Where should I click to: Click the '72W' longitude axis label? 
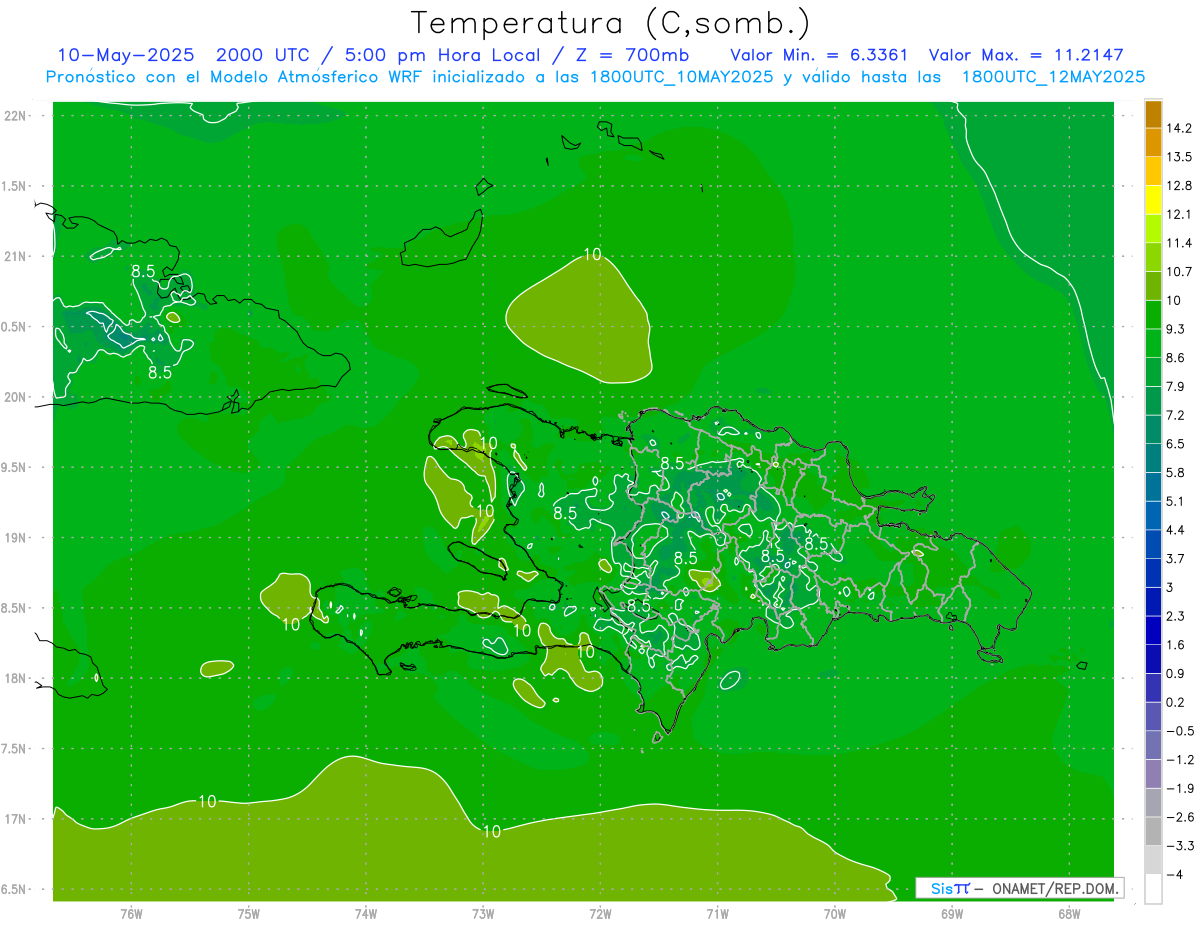pyautogui.click(x=600, y=914)
